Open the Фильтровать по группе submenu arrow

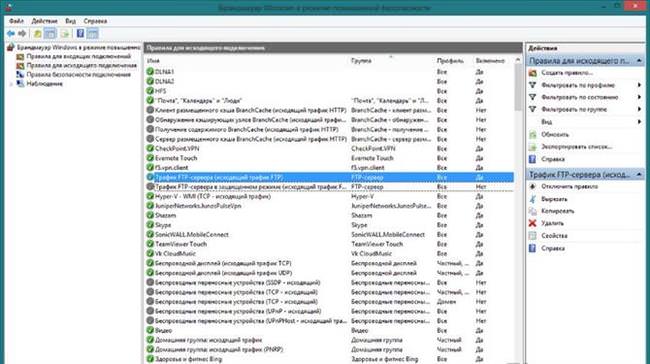tap(640, 109)
